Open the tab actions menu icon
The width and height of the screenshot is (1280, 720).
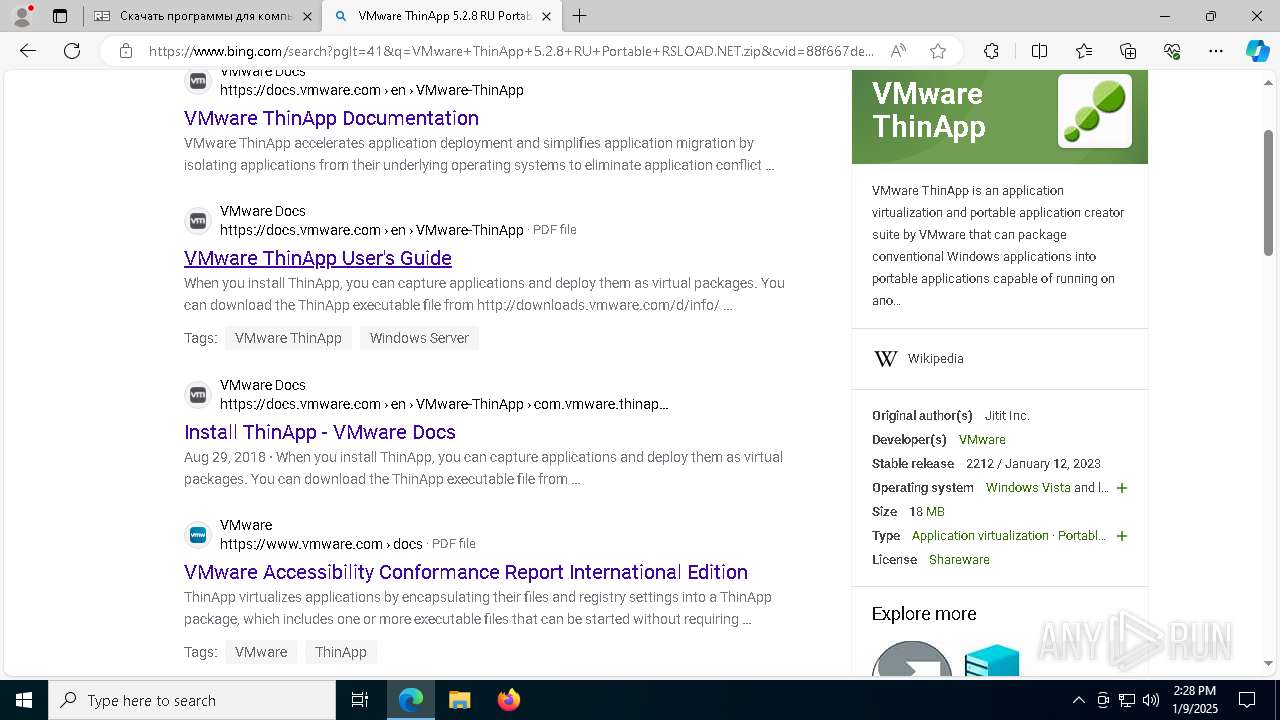click(x=60, y=16)
